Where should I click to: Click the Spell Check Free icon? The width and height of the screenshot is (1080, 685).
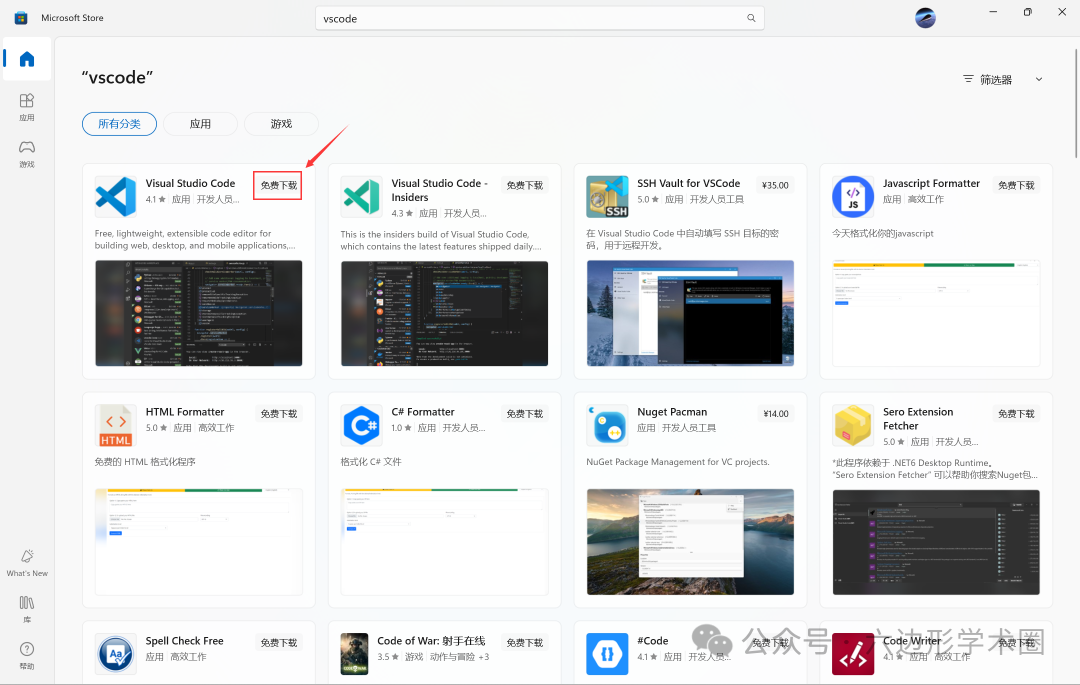(115, 653)
